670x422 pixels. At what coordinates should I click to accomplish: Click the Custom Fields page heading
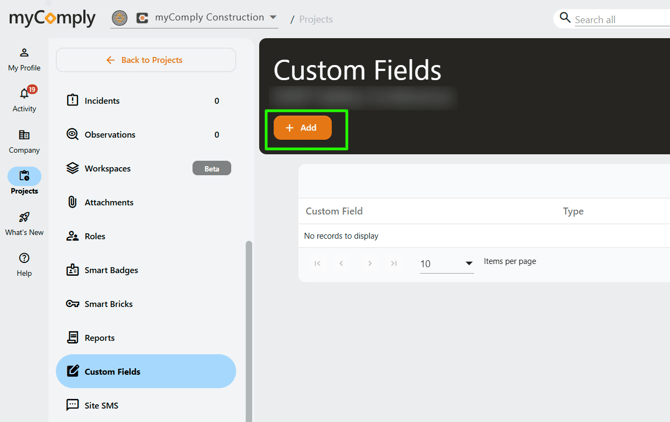[357, 70]
